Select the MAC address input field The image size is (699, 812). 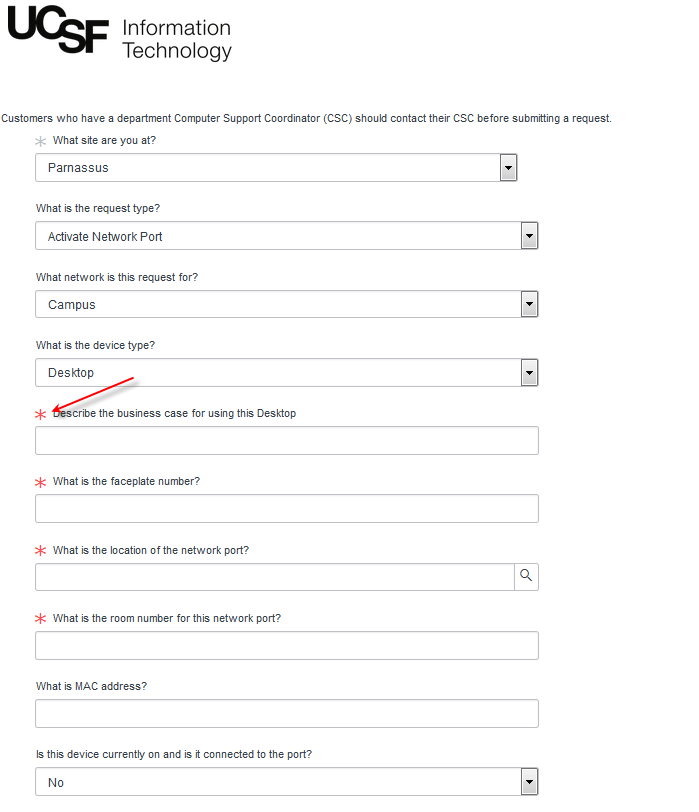click(x=286, y=713)
